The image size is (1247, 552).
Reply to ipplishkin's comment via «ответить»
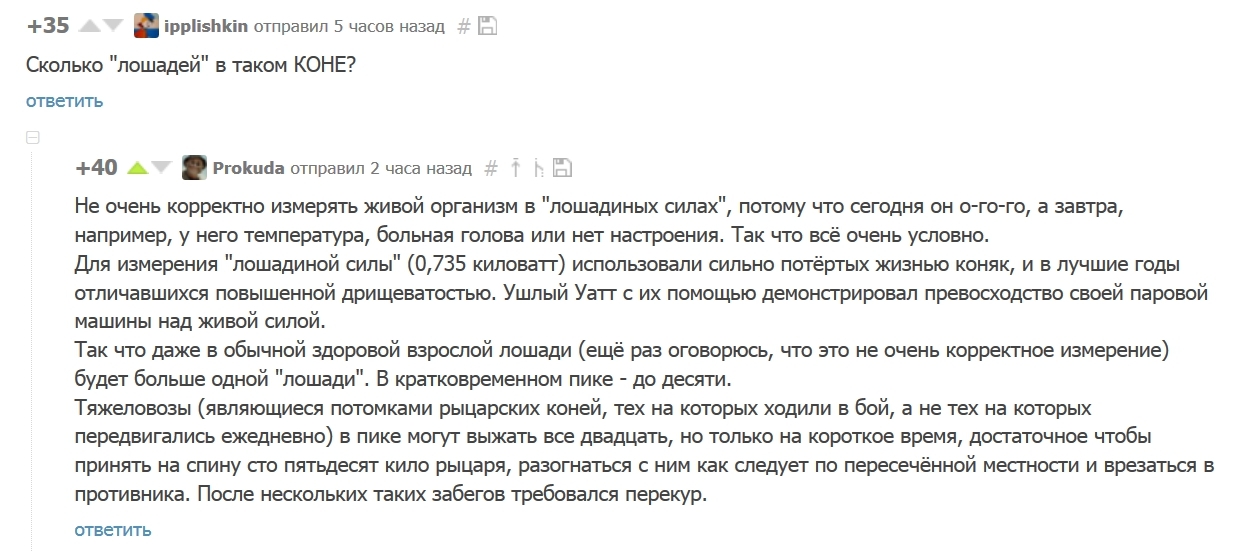click(x=64, y=101)
